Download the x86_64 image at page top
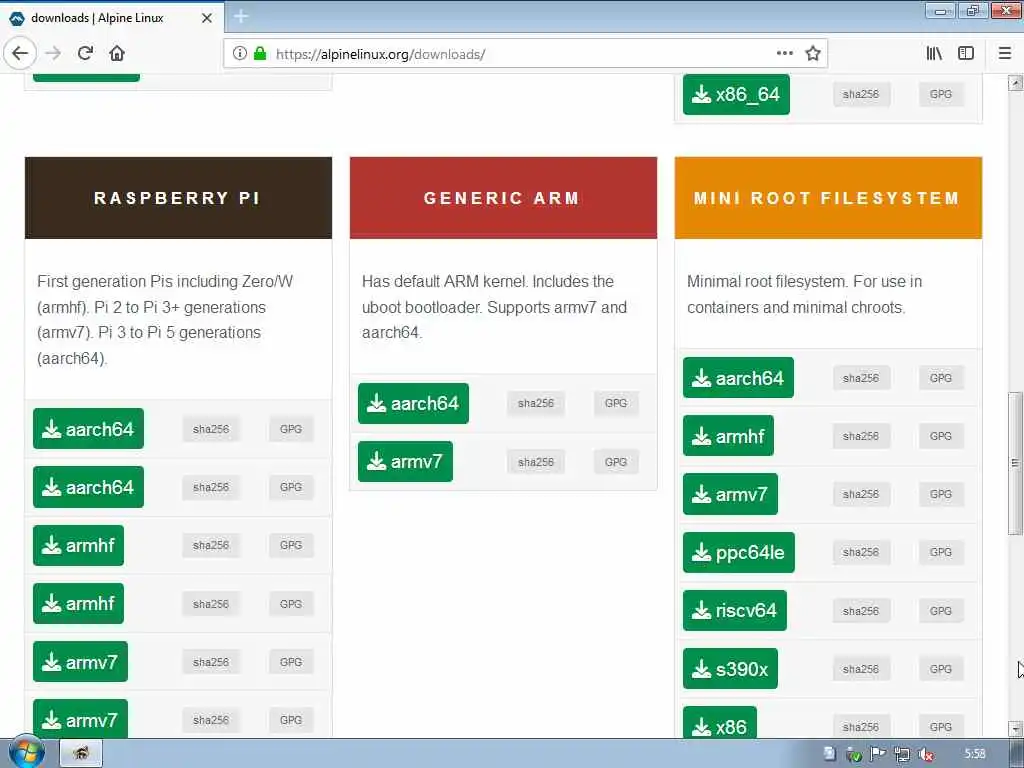1024x768 pixels. (736, 94)
